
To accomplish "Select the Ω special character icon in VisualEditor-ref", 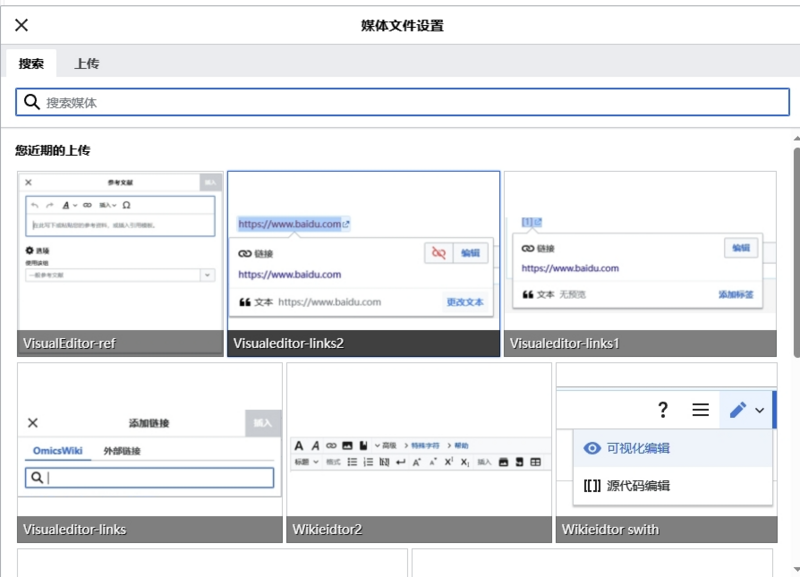I will click(127, 205).
